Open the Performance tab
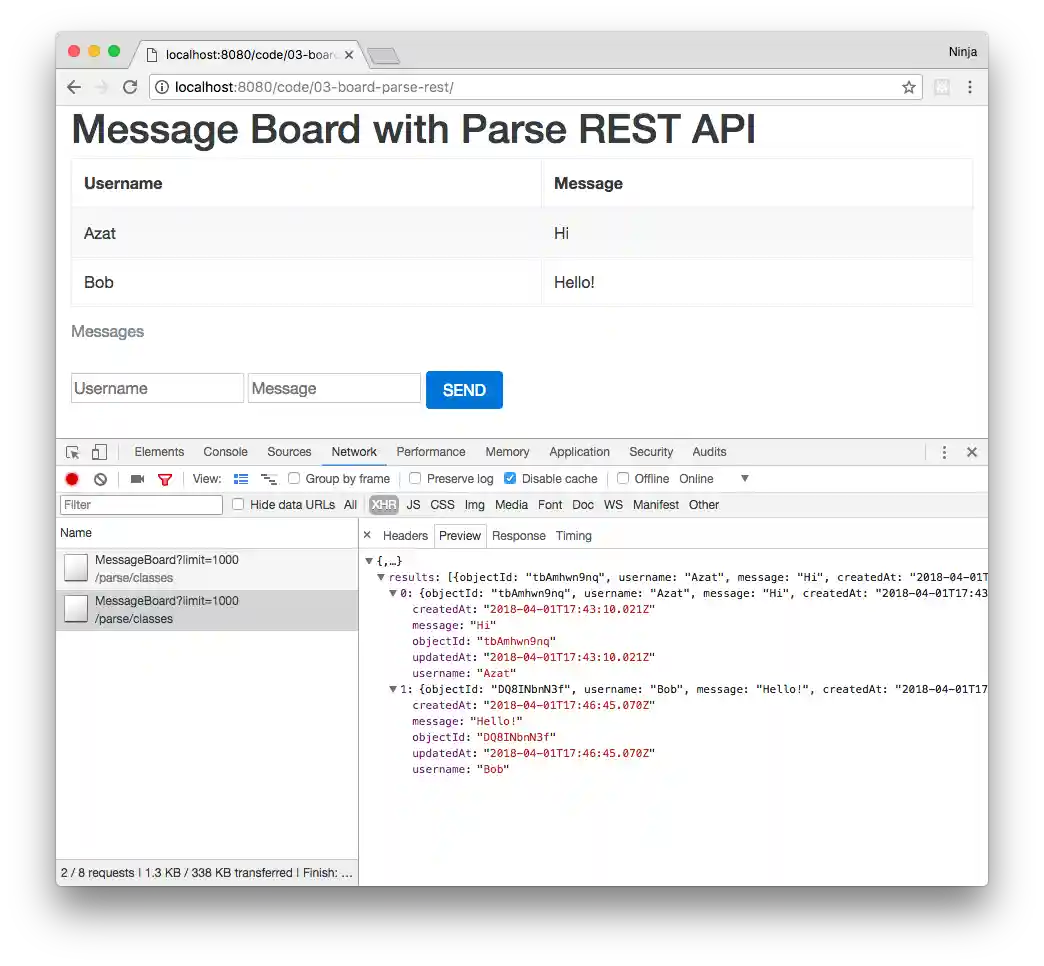Screen dimensions: 1044x966 tap(431, 452)
